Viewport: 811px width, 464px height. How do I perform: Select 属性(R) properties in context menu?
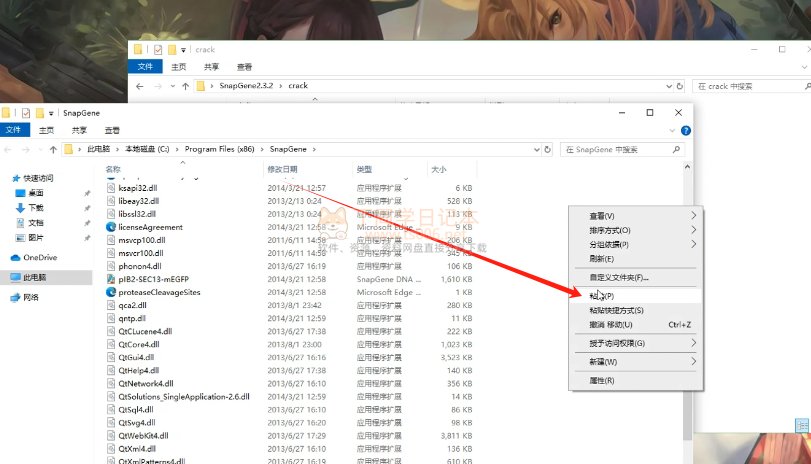pyautogui.click(x=602, y=381)
